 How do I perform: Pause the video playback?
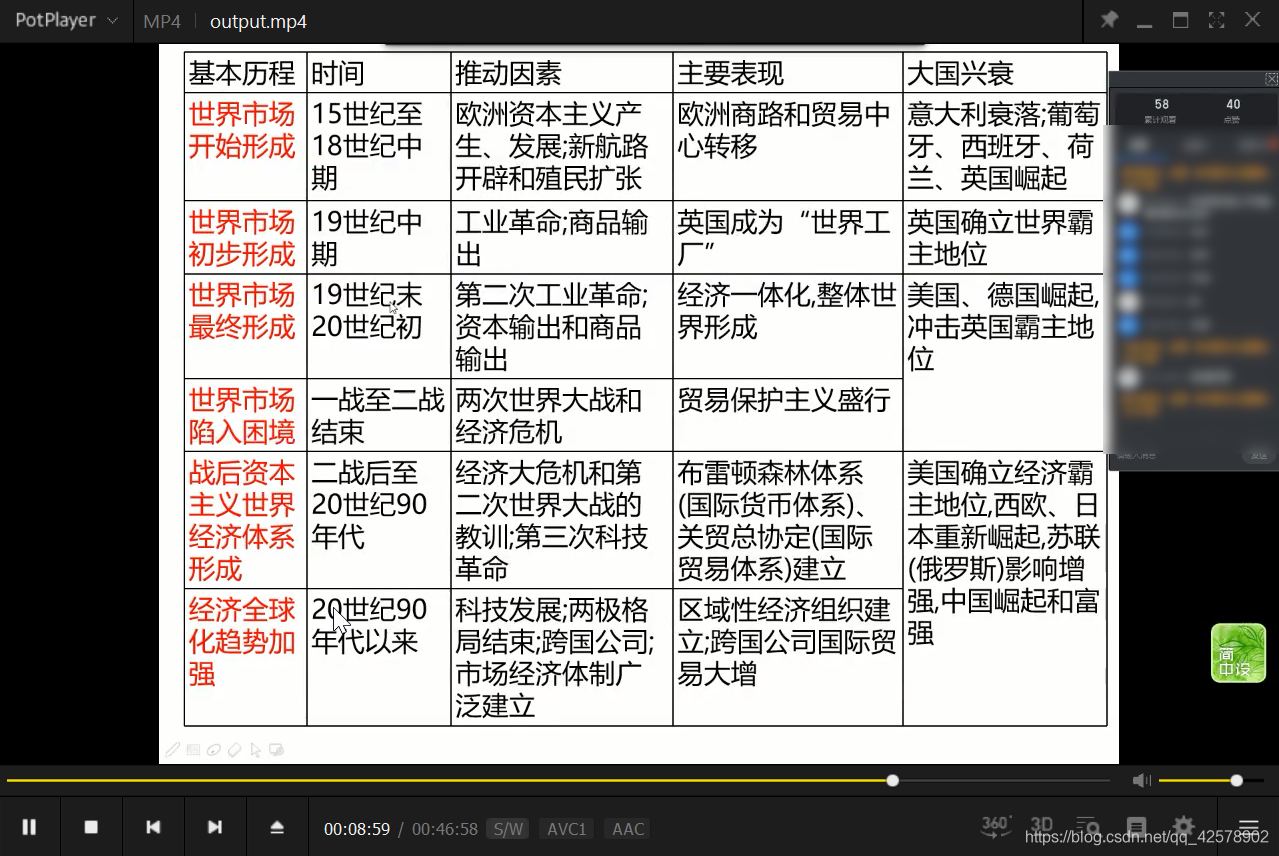point(29,827)
